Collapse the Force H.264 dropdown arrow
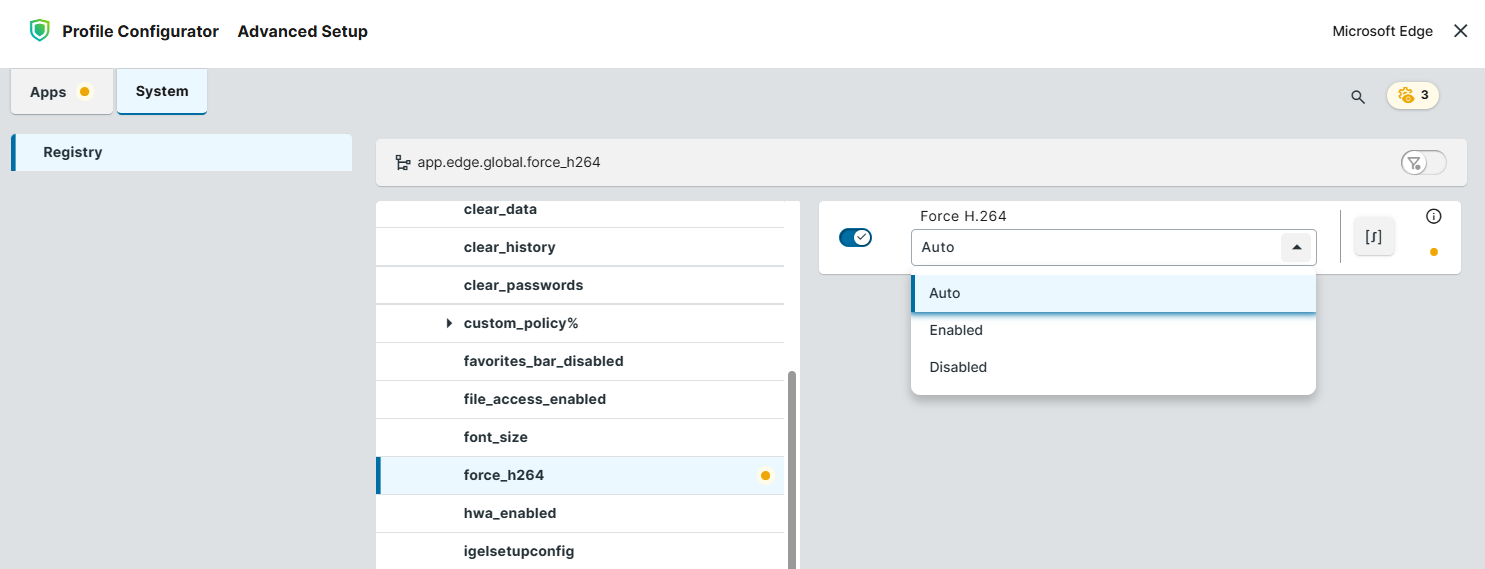The image size is (1485, 569). coord(1296,247)
